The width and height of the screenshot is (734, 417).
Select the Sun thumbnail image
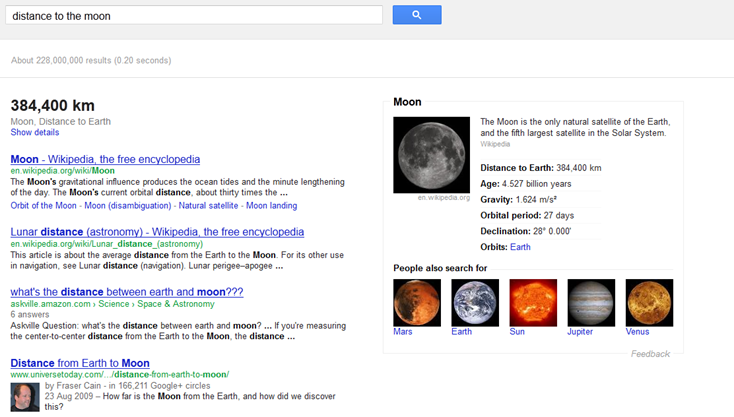(533, 302)
